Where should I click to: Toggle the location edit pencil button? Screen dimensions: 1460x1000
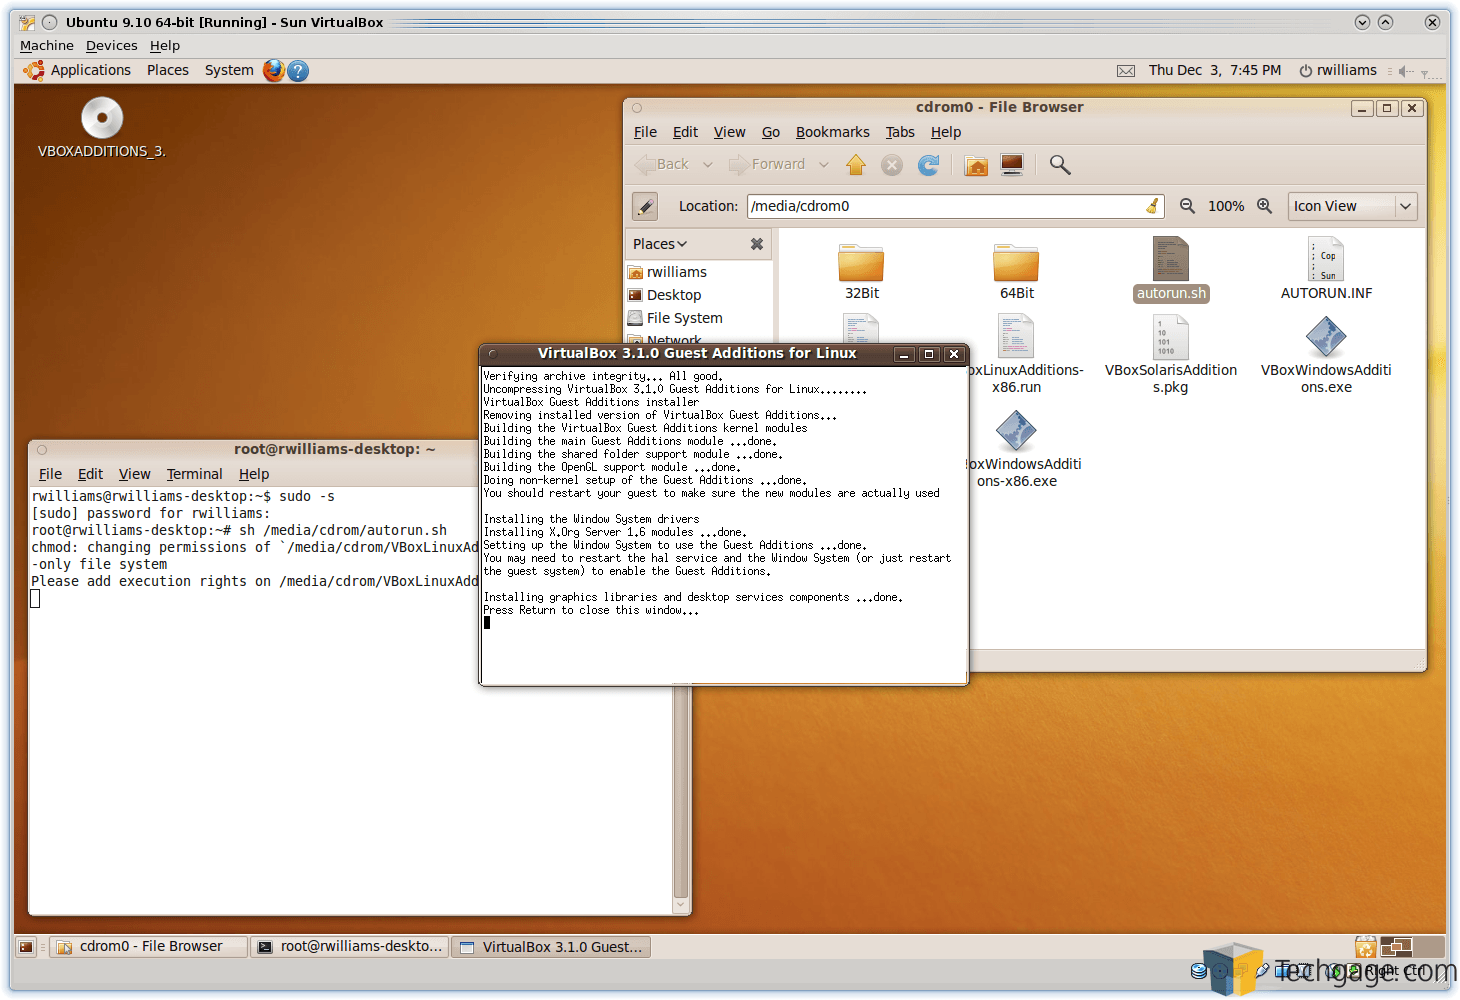(645, 206)
